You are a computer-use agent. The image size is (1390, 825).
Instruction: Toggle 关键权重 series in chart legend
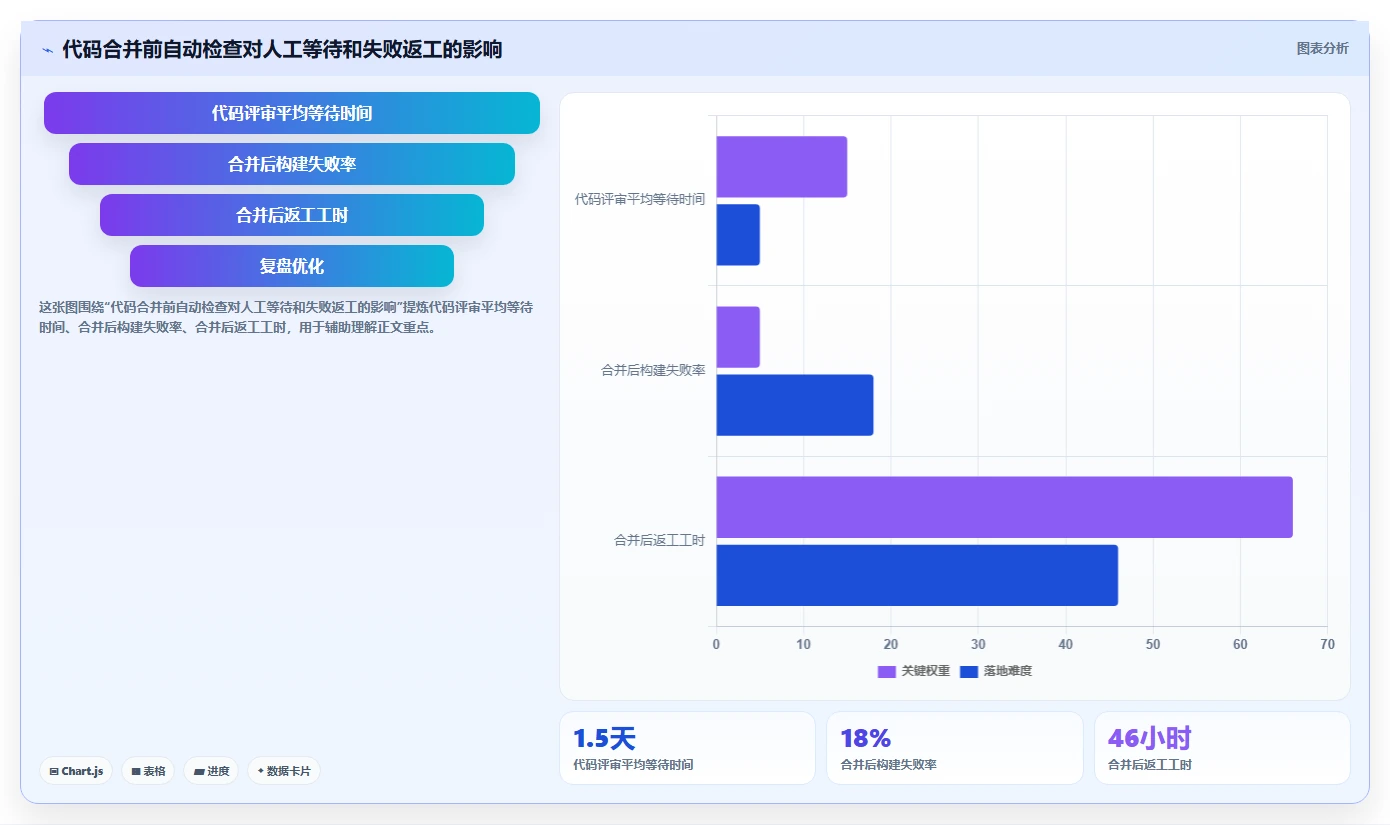tap(914, 671)
